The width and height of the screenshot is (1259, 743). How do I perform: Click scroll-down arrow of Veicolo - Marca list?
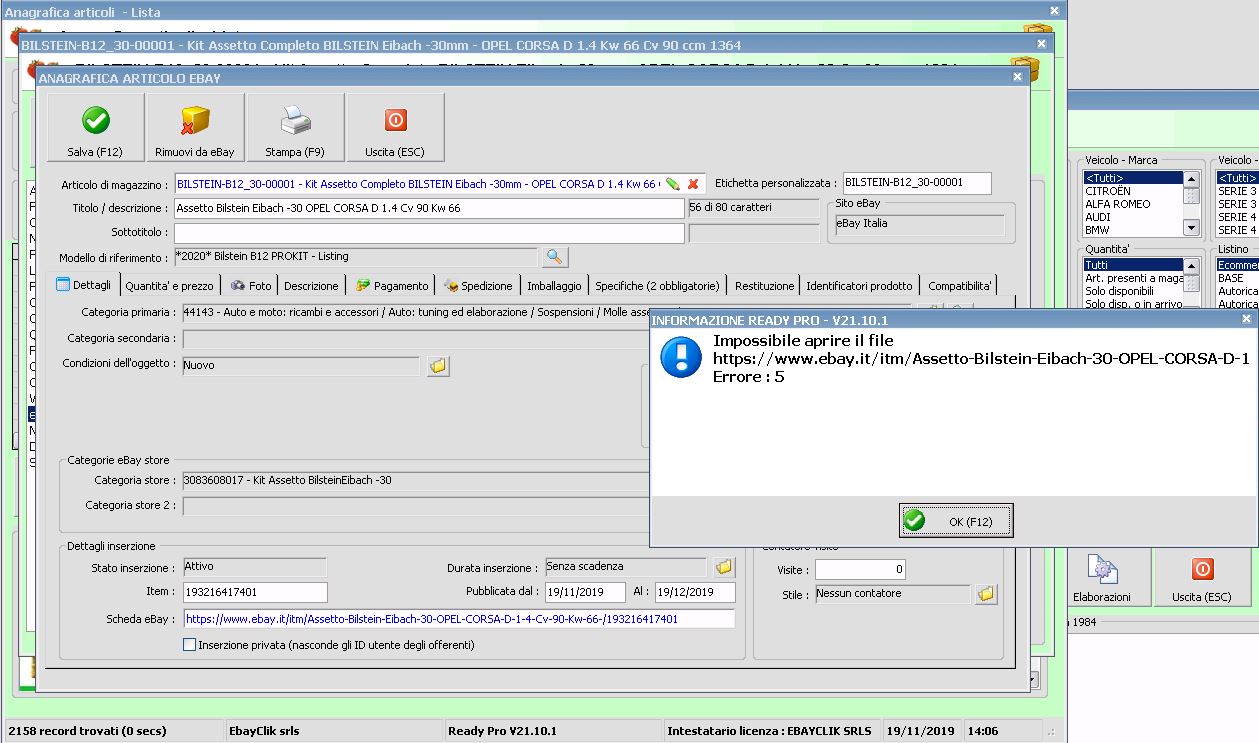(1191, 228)
